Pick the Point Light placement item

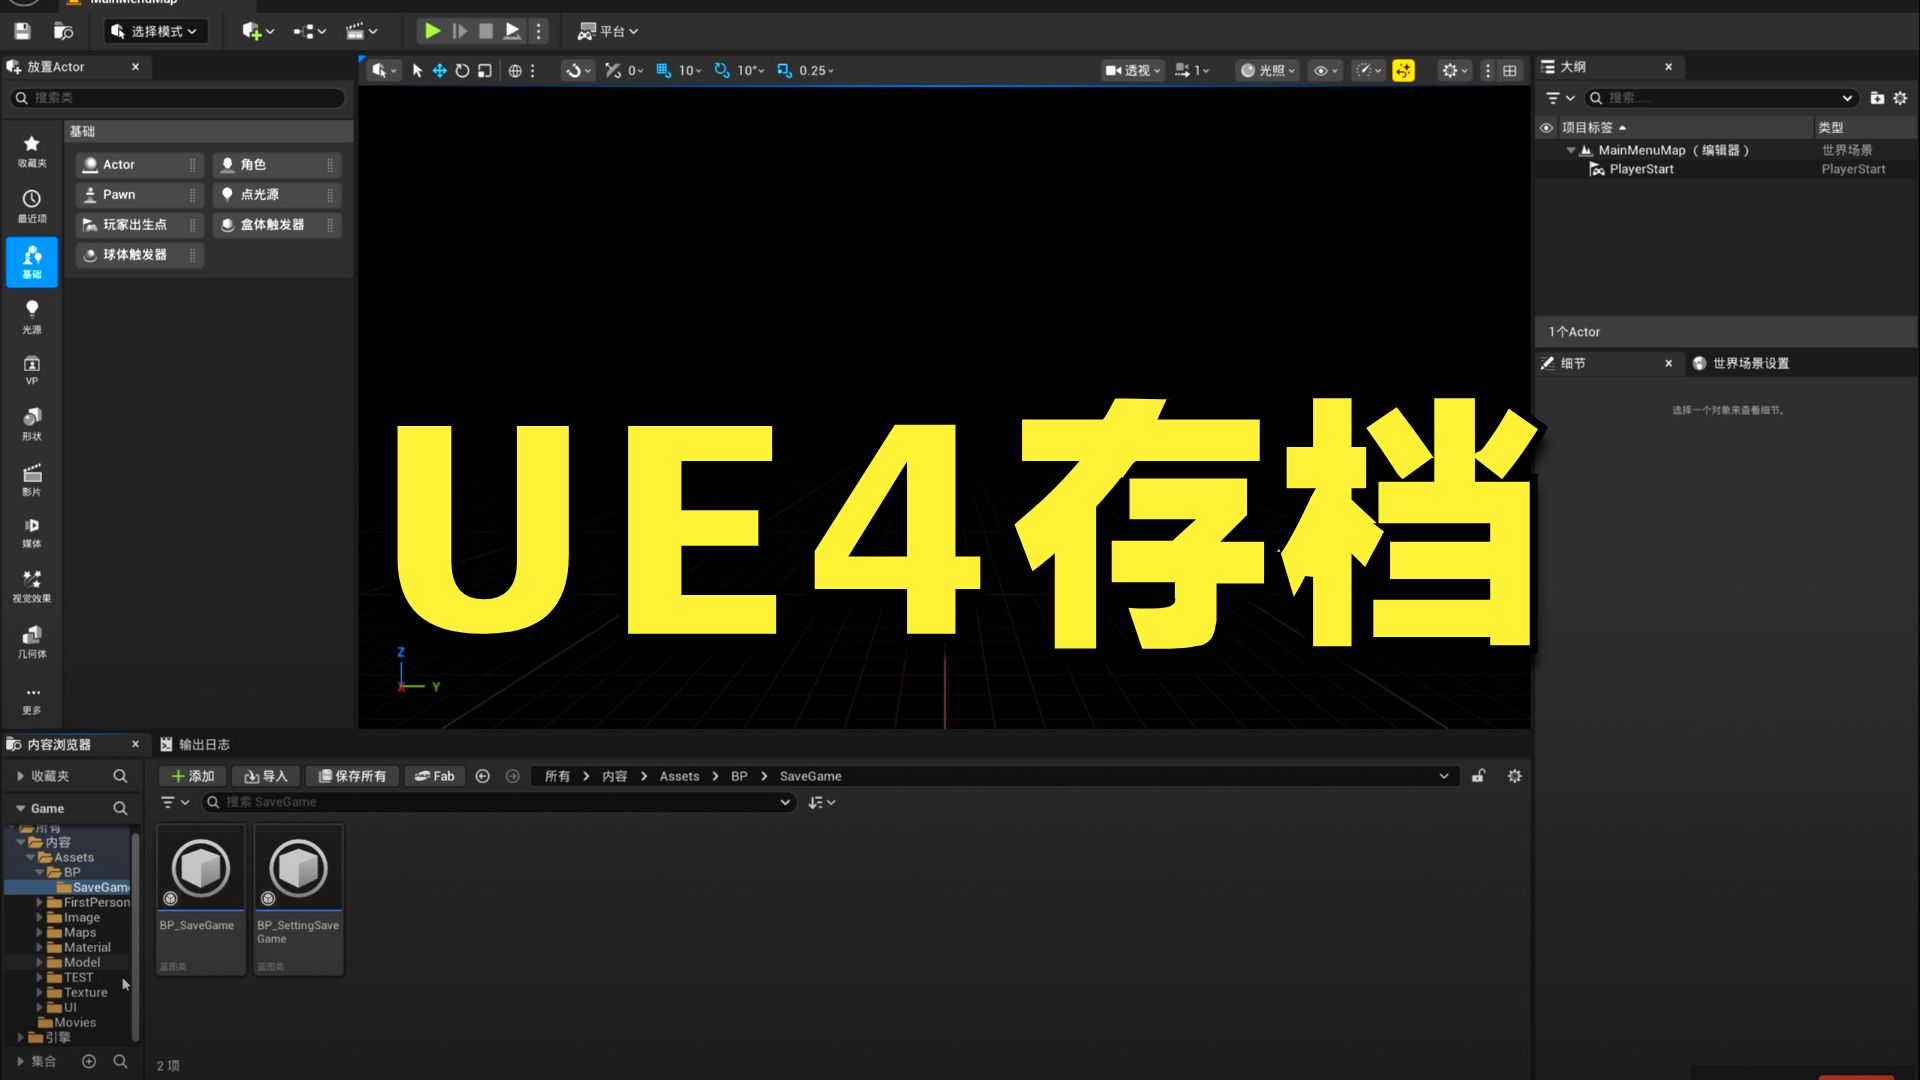tap(277, 195)
